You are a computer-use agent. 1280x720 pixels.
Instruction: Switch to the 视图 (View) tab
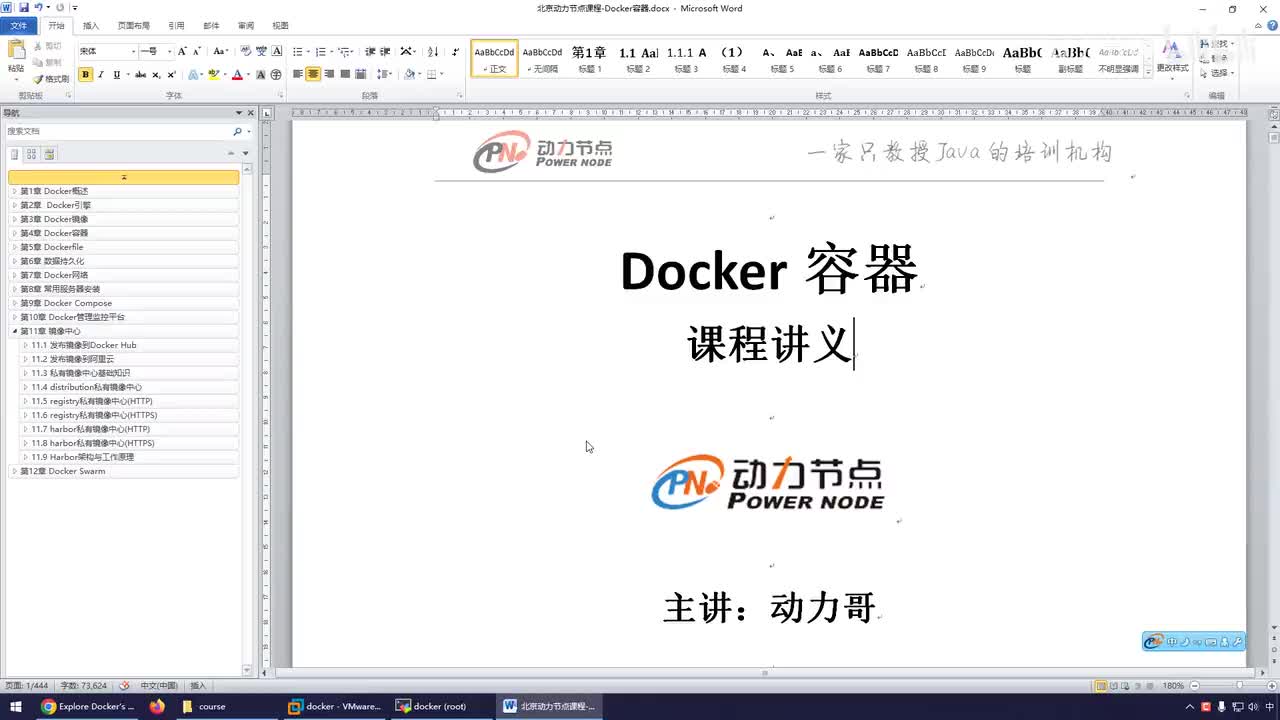coord(280,26)
